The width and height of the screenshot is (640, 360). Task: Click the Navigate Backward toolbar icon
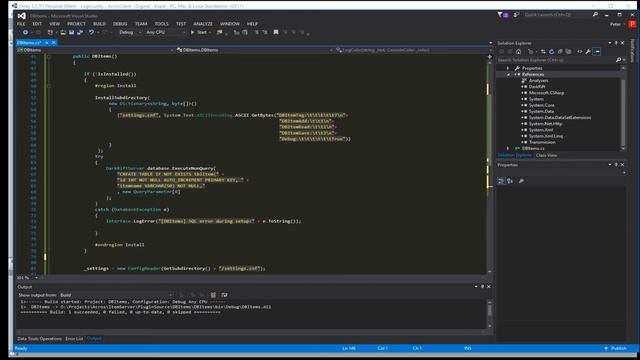25,32
